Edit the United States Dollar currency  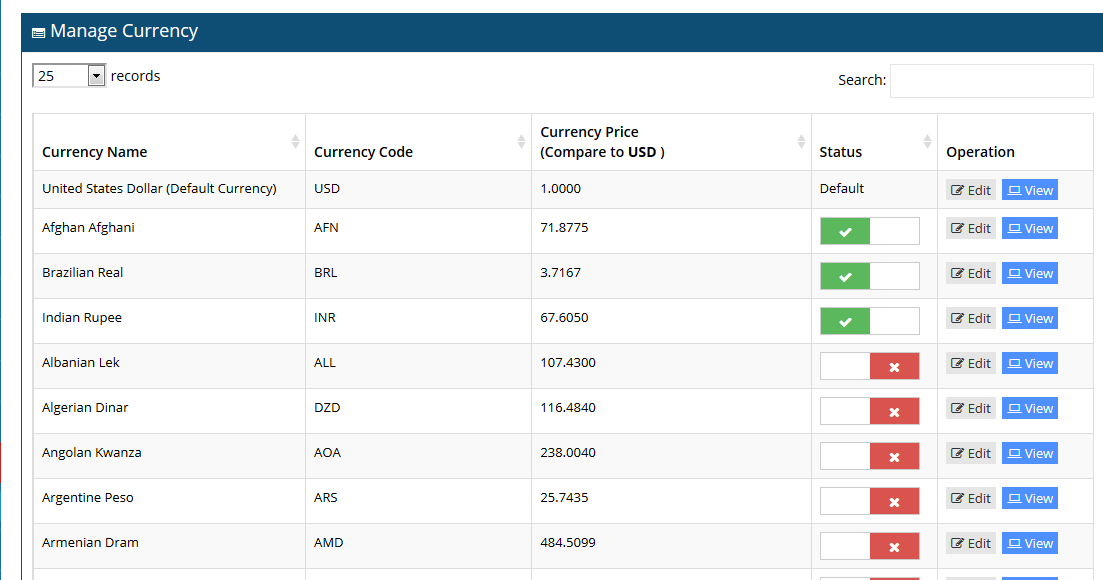[971, 190]
